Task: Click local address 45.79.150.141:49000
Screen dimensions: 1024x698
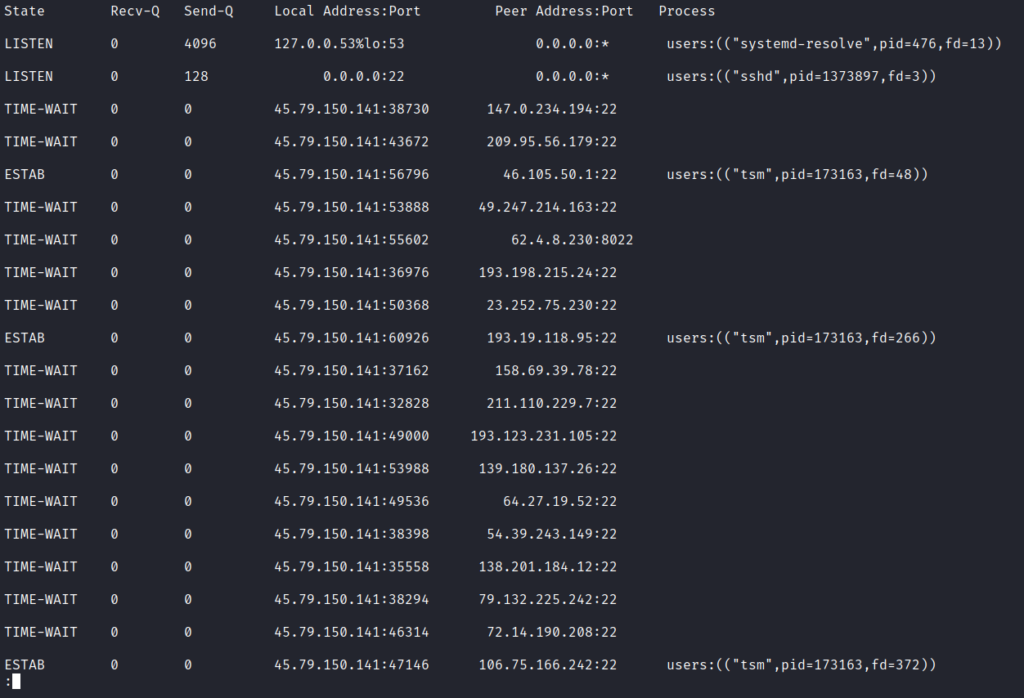Action: coord(351,436)
